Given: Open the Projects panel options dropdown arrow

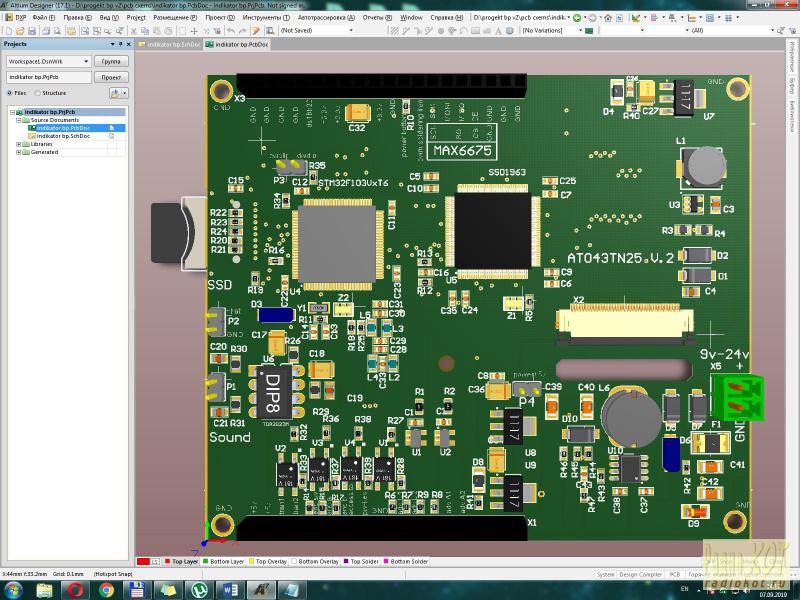Looking at the screenshot, I should point(112,44).
